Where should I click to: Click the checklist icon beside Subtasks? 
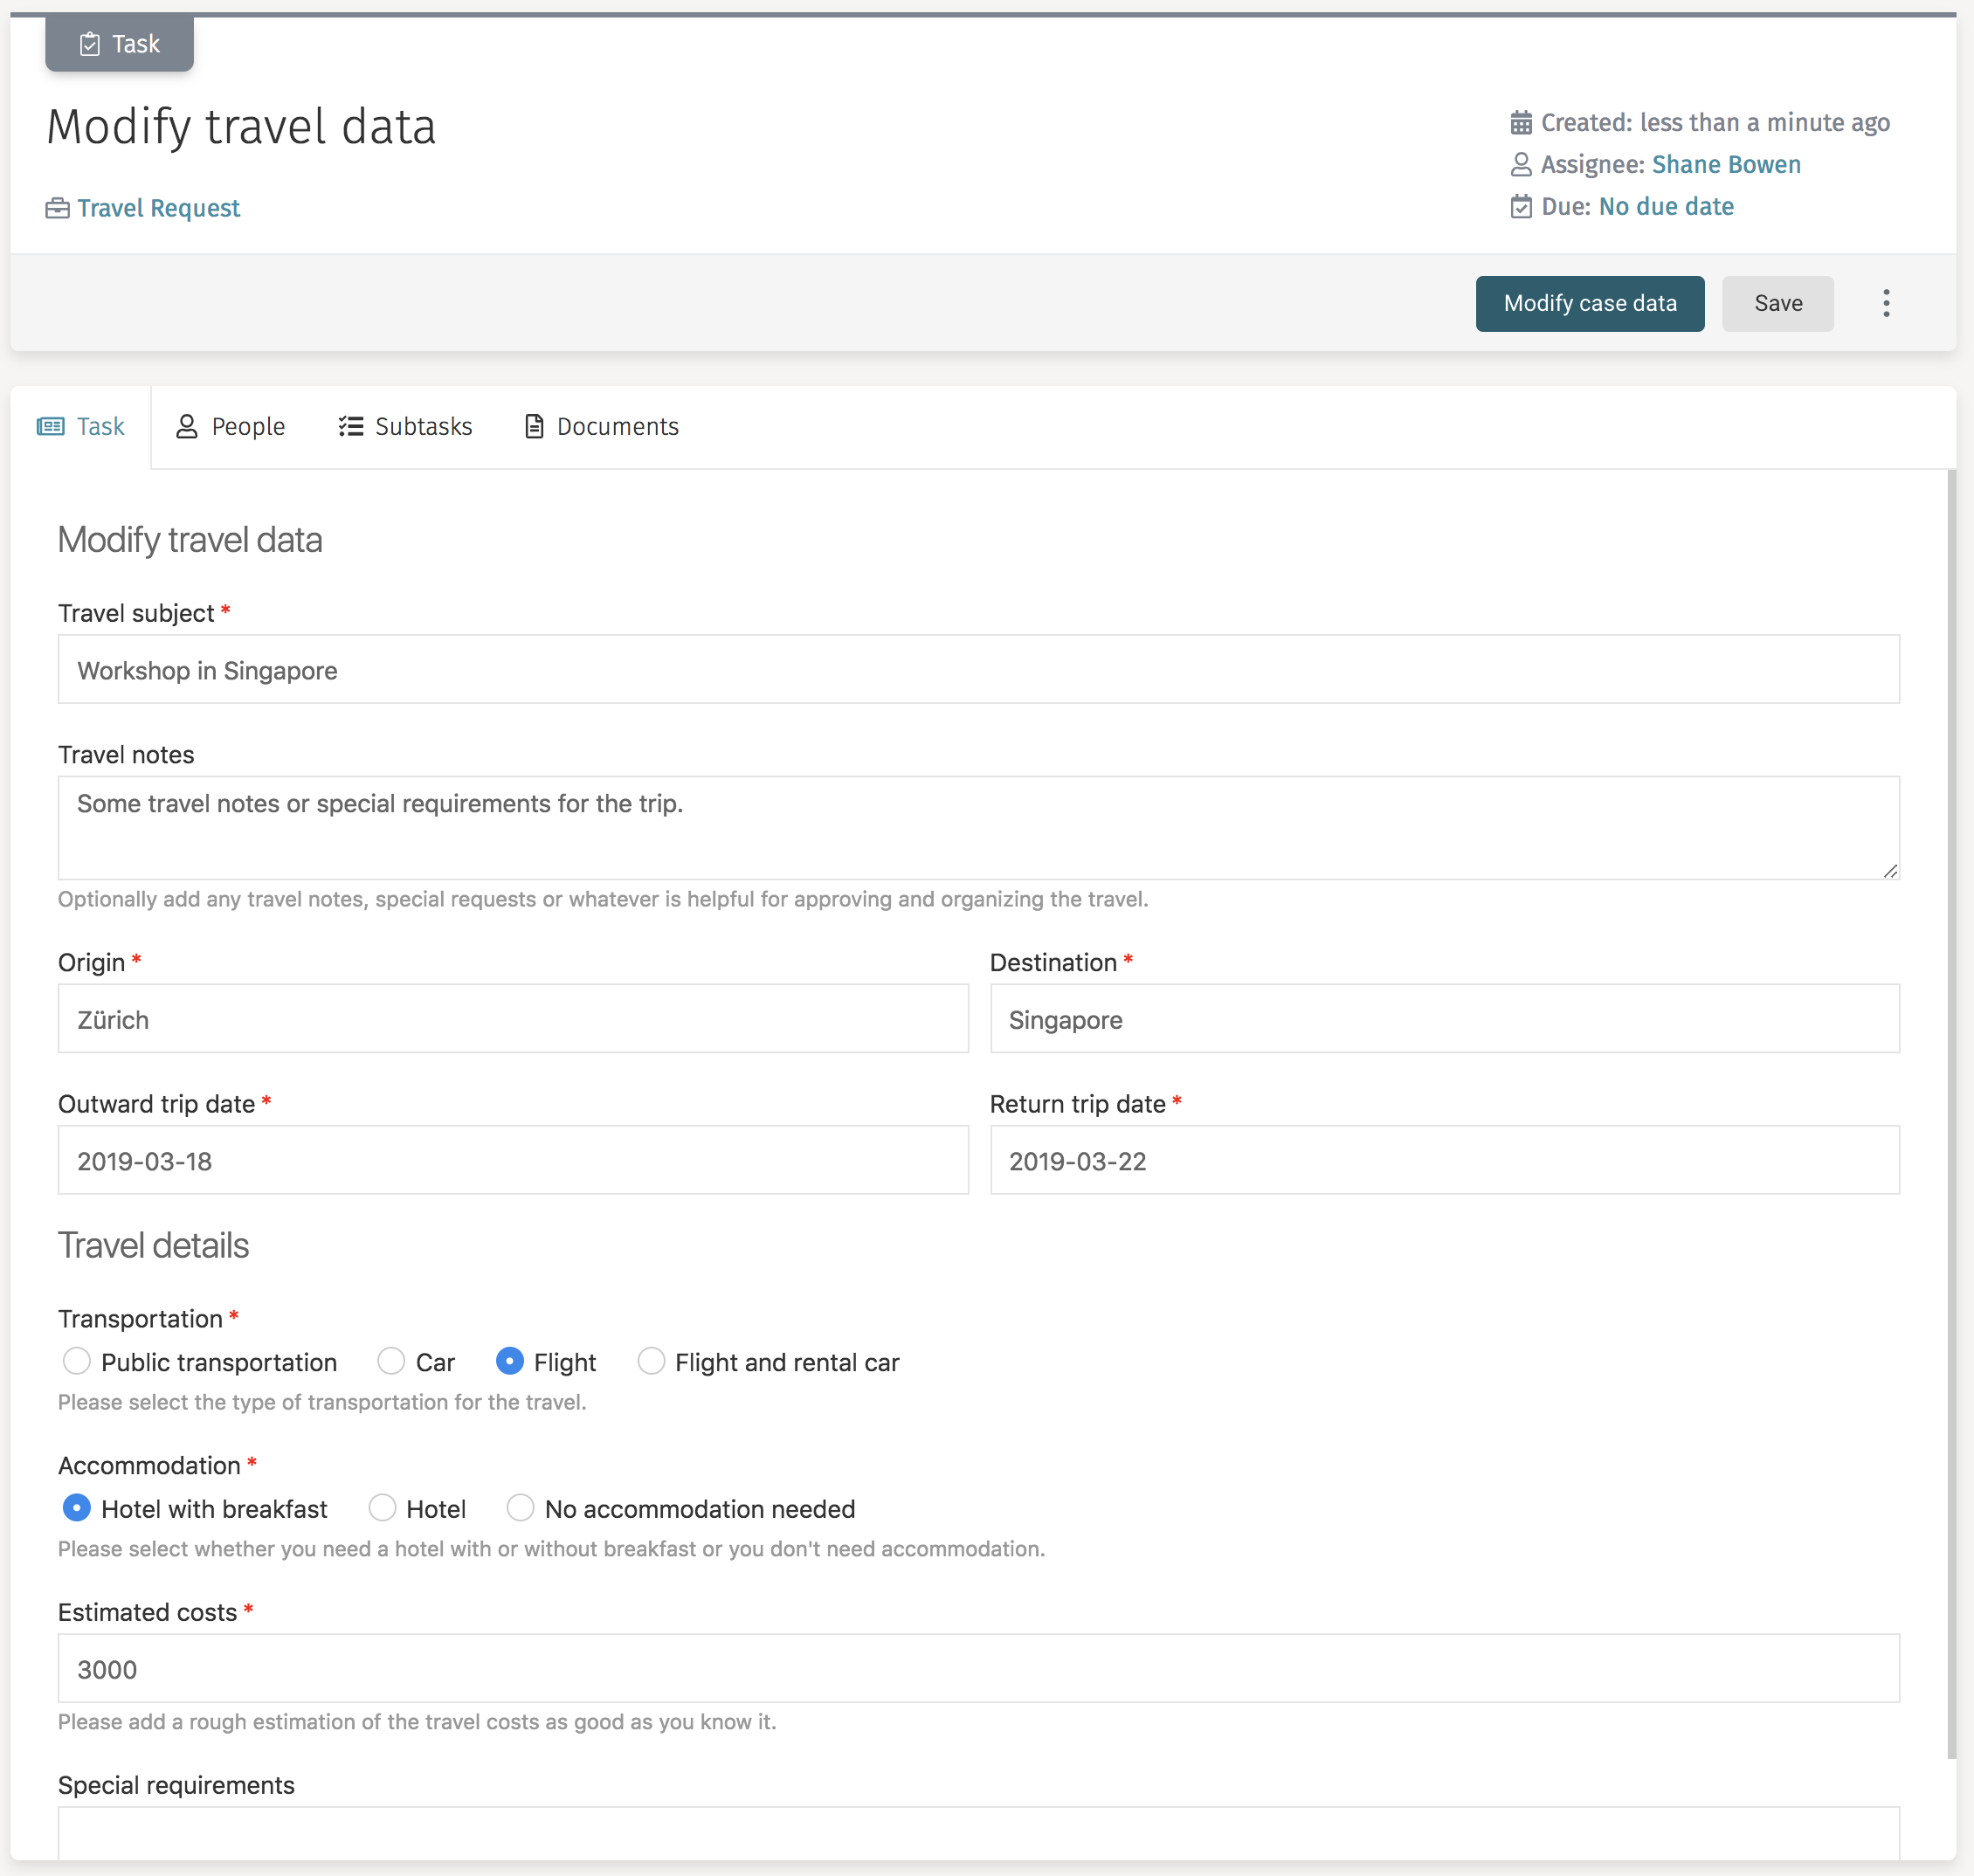click(350, 426)
